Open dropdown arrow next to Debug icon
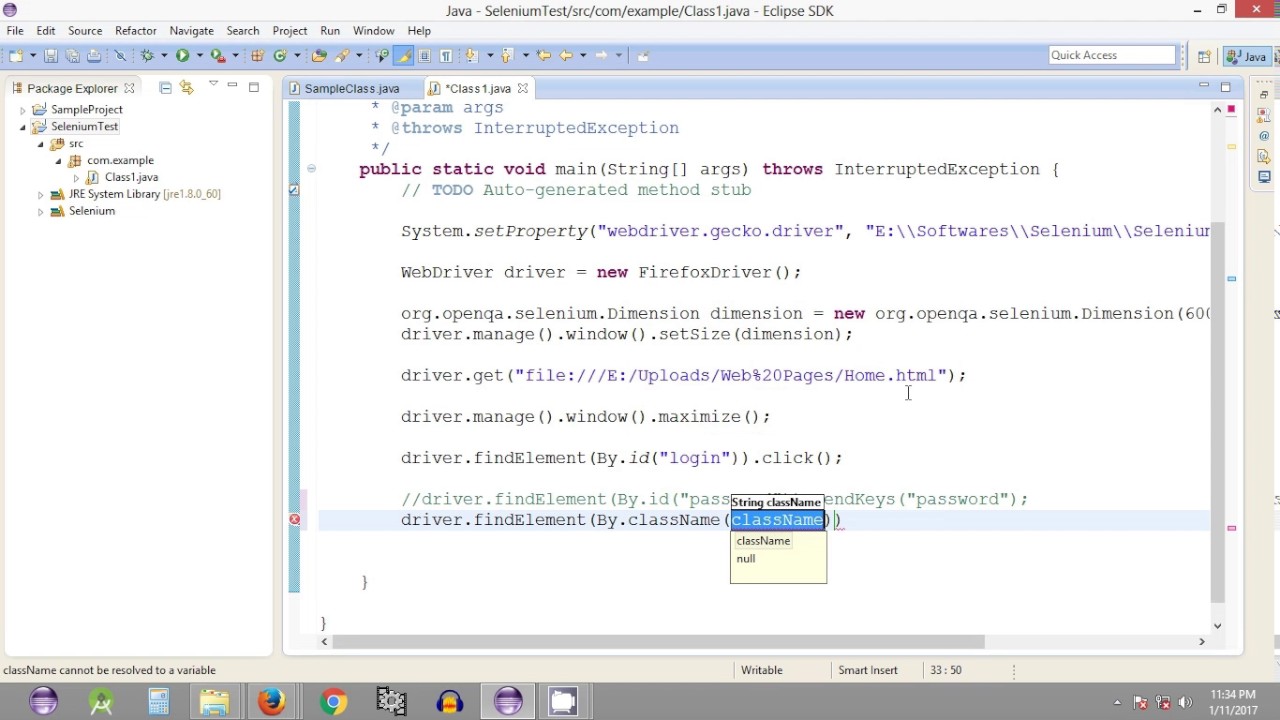1280x720 pixels. [164, 56]
